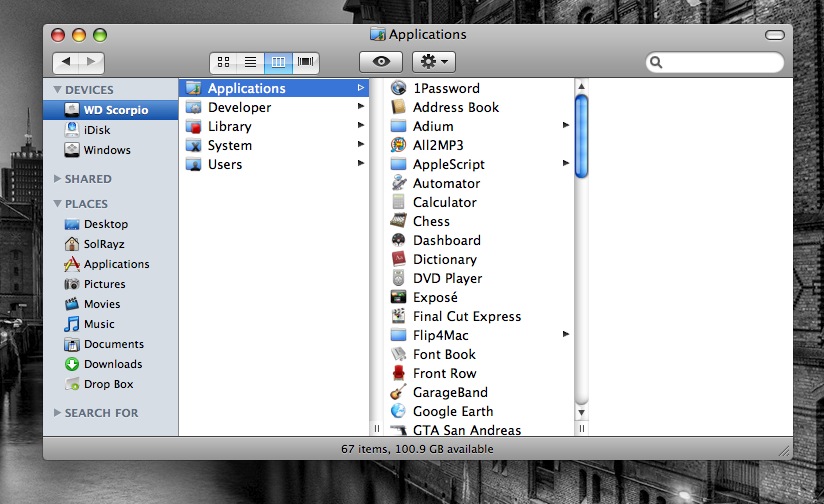Select the DVD Player app icon
The width and height of the screenshot is (824, 504).
(398, 277)
